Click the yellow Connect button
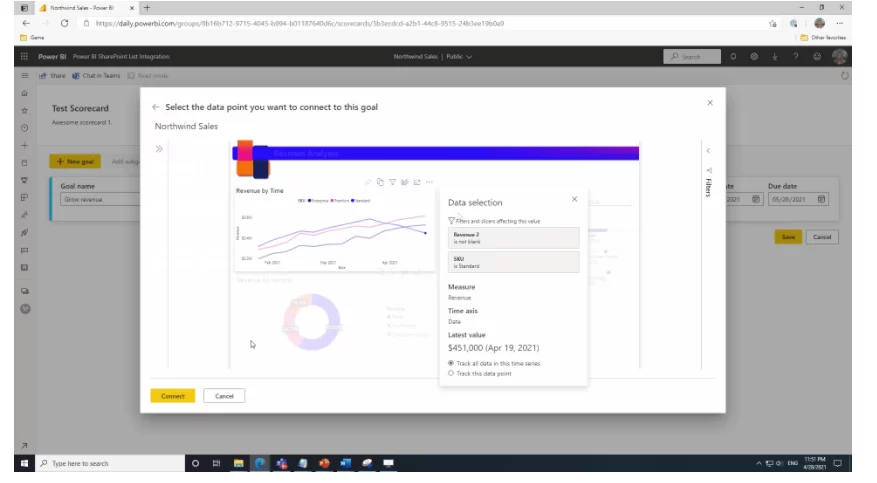 tap(173, 396)
